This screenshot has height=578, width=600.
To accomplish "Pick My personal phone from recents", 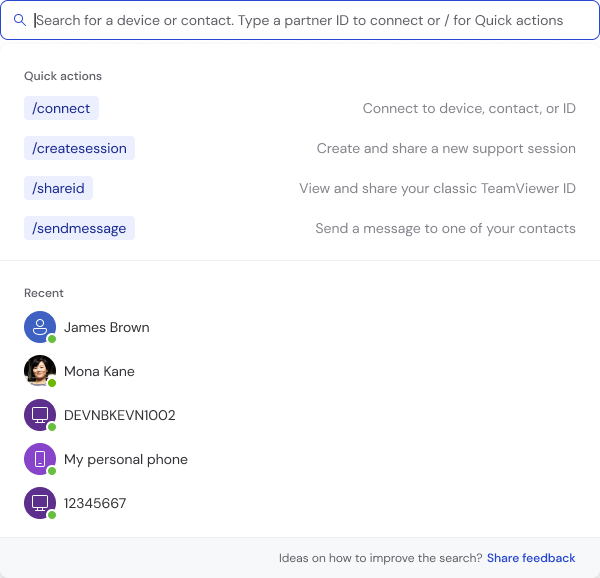I will pyautogui.click(x=126, y=459).
